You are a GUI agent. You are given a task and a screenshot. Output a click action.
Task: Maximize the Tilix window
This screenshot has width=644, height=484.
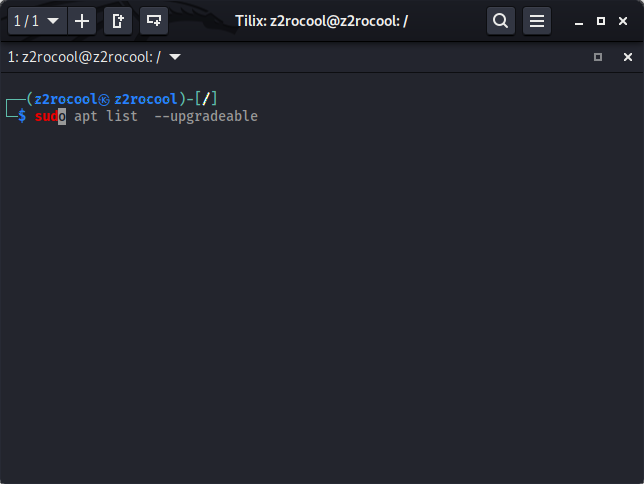(601, 21)
